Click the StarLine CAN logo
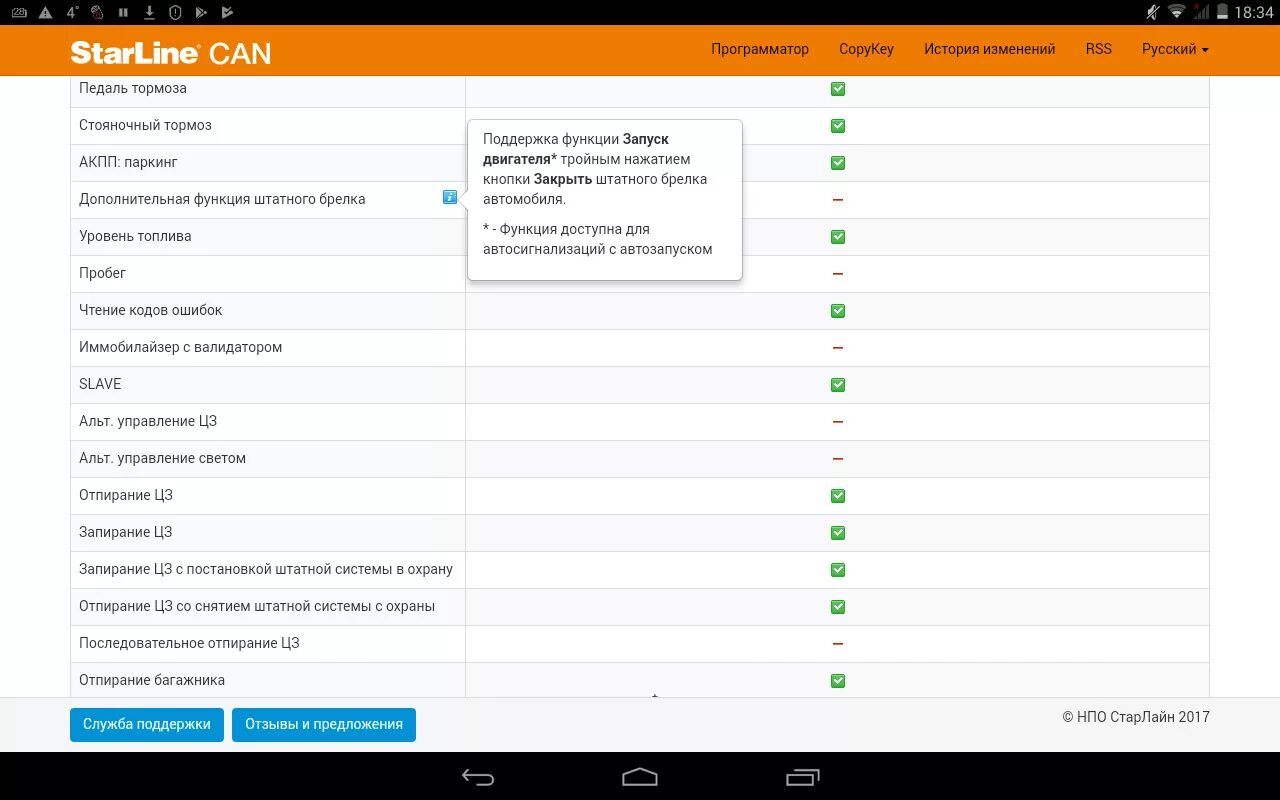The width and height of the screenshot is (1280, 800). point(171,52)
